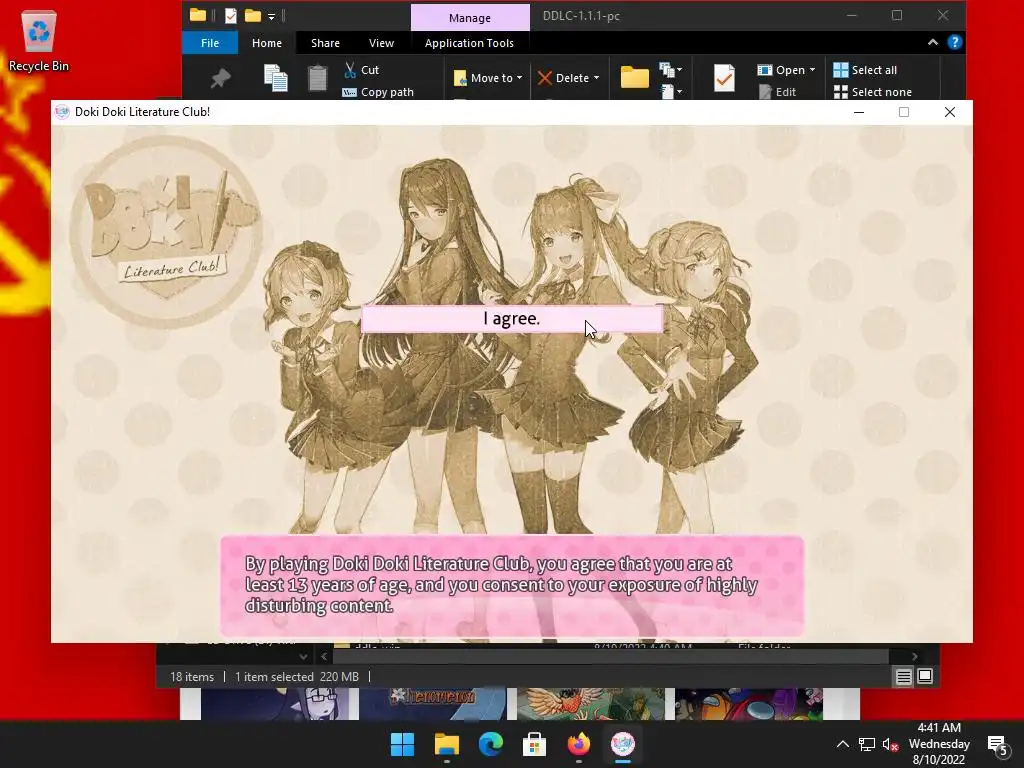Open the Open dropdown in ribbon
The height and width of the screenshot is (768, 1024).
click(x=786, y=70)
